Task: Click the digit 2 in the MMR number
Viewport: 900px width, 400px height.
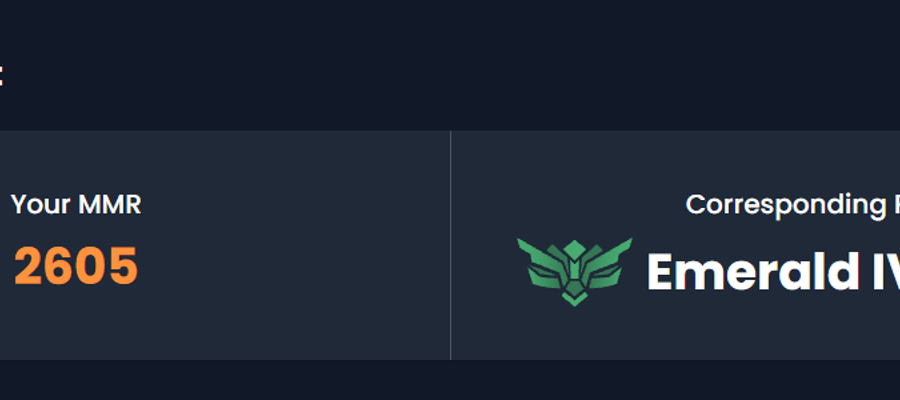Action: [x=29, y=266]
